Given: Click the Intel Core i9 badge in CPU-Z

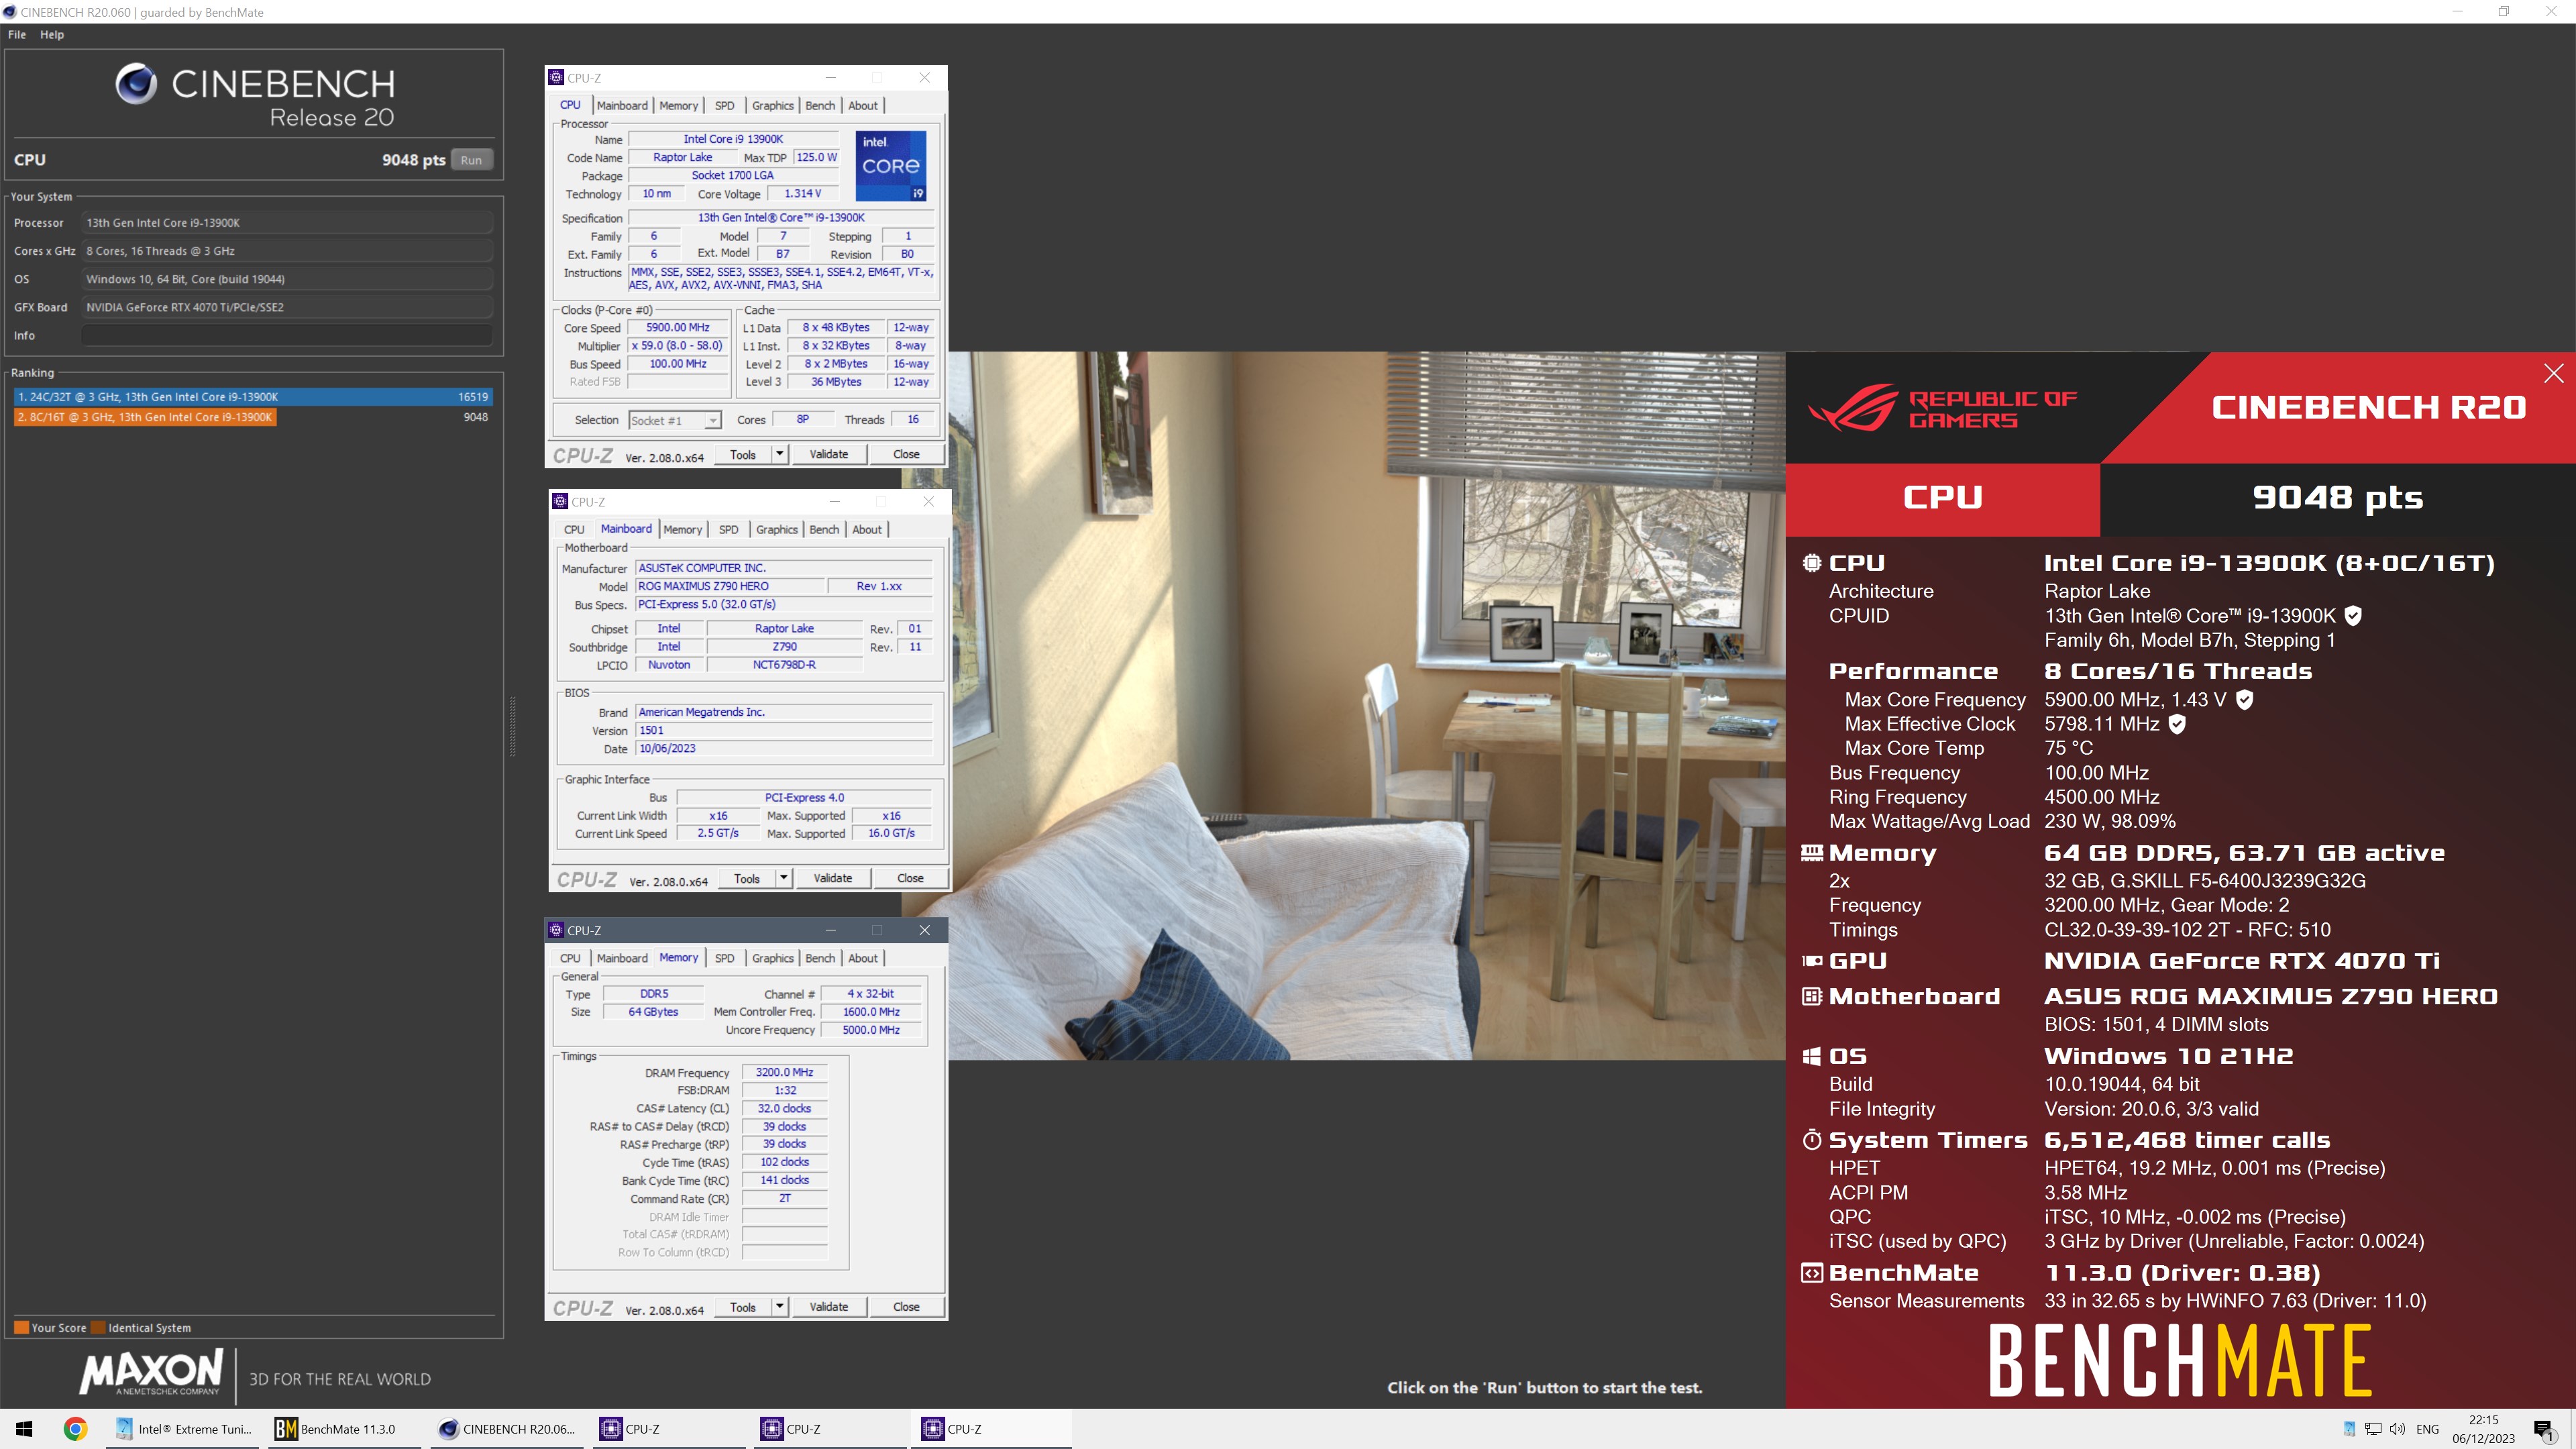Looking at the screenshot, I should tap(890, 166).
